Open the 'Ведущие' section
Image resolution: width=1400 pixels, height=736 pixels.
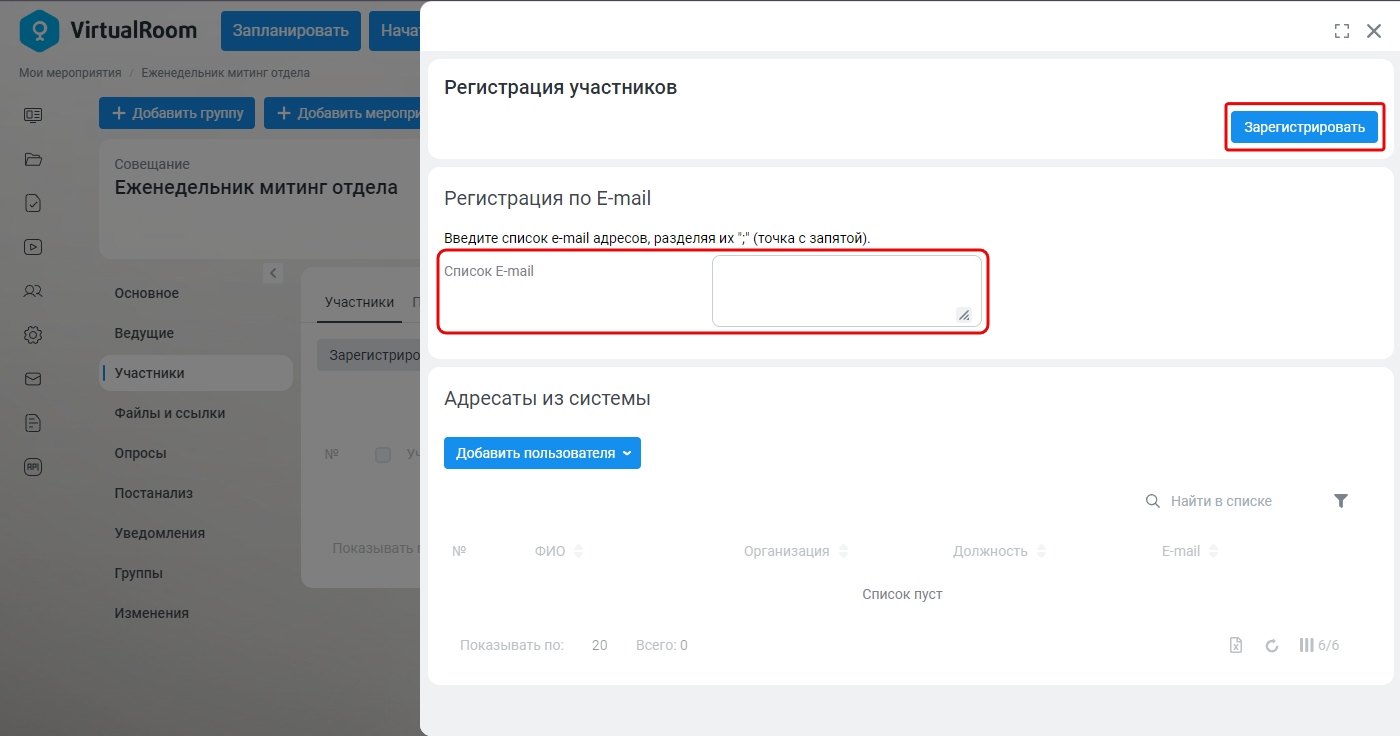144,333
